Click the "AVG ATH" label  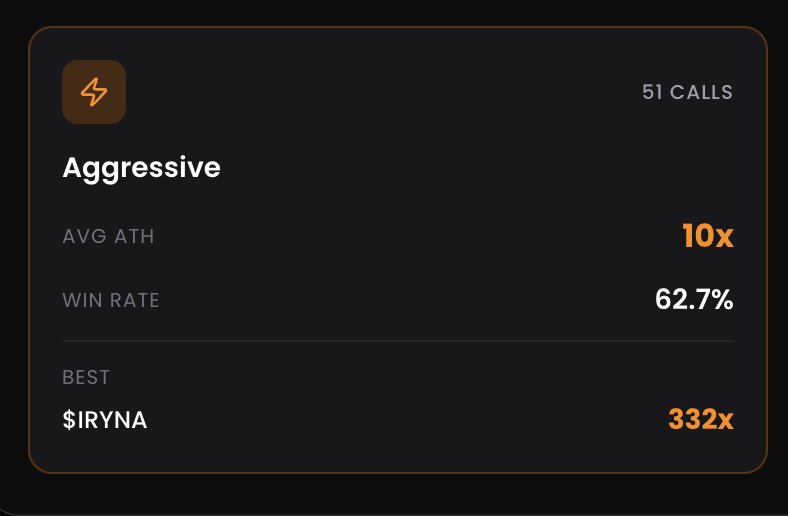point(108,237)
